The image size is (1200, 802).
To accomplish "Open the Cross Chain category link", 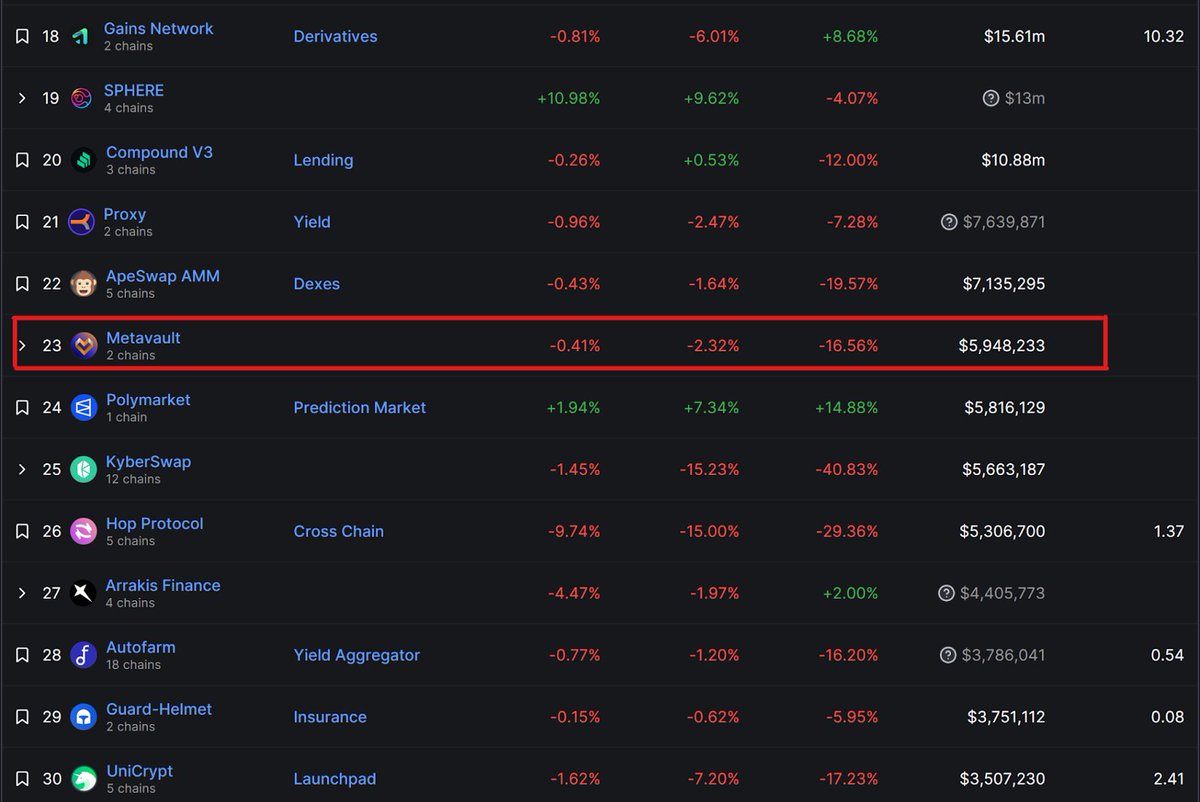I will 339,532.
